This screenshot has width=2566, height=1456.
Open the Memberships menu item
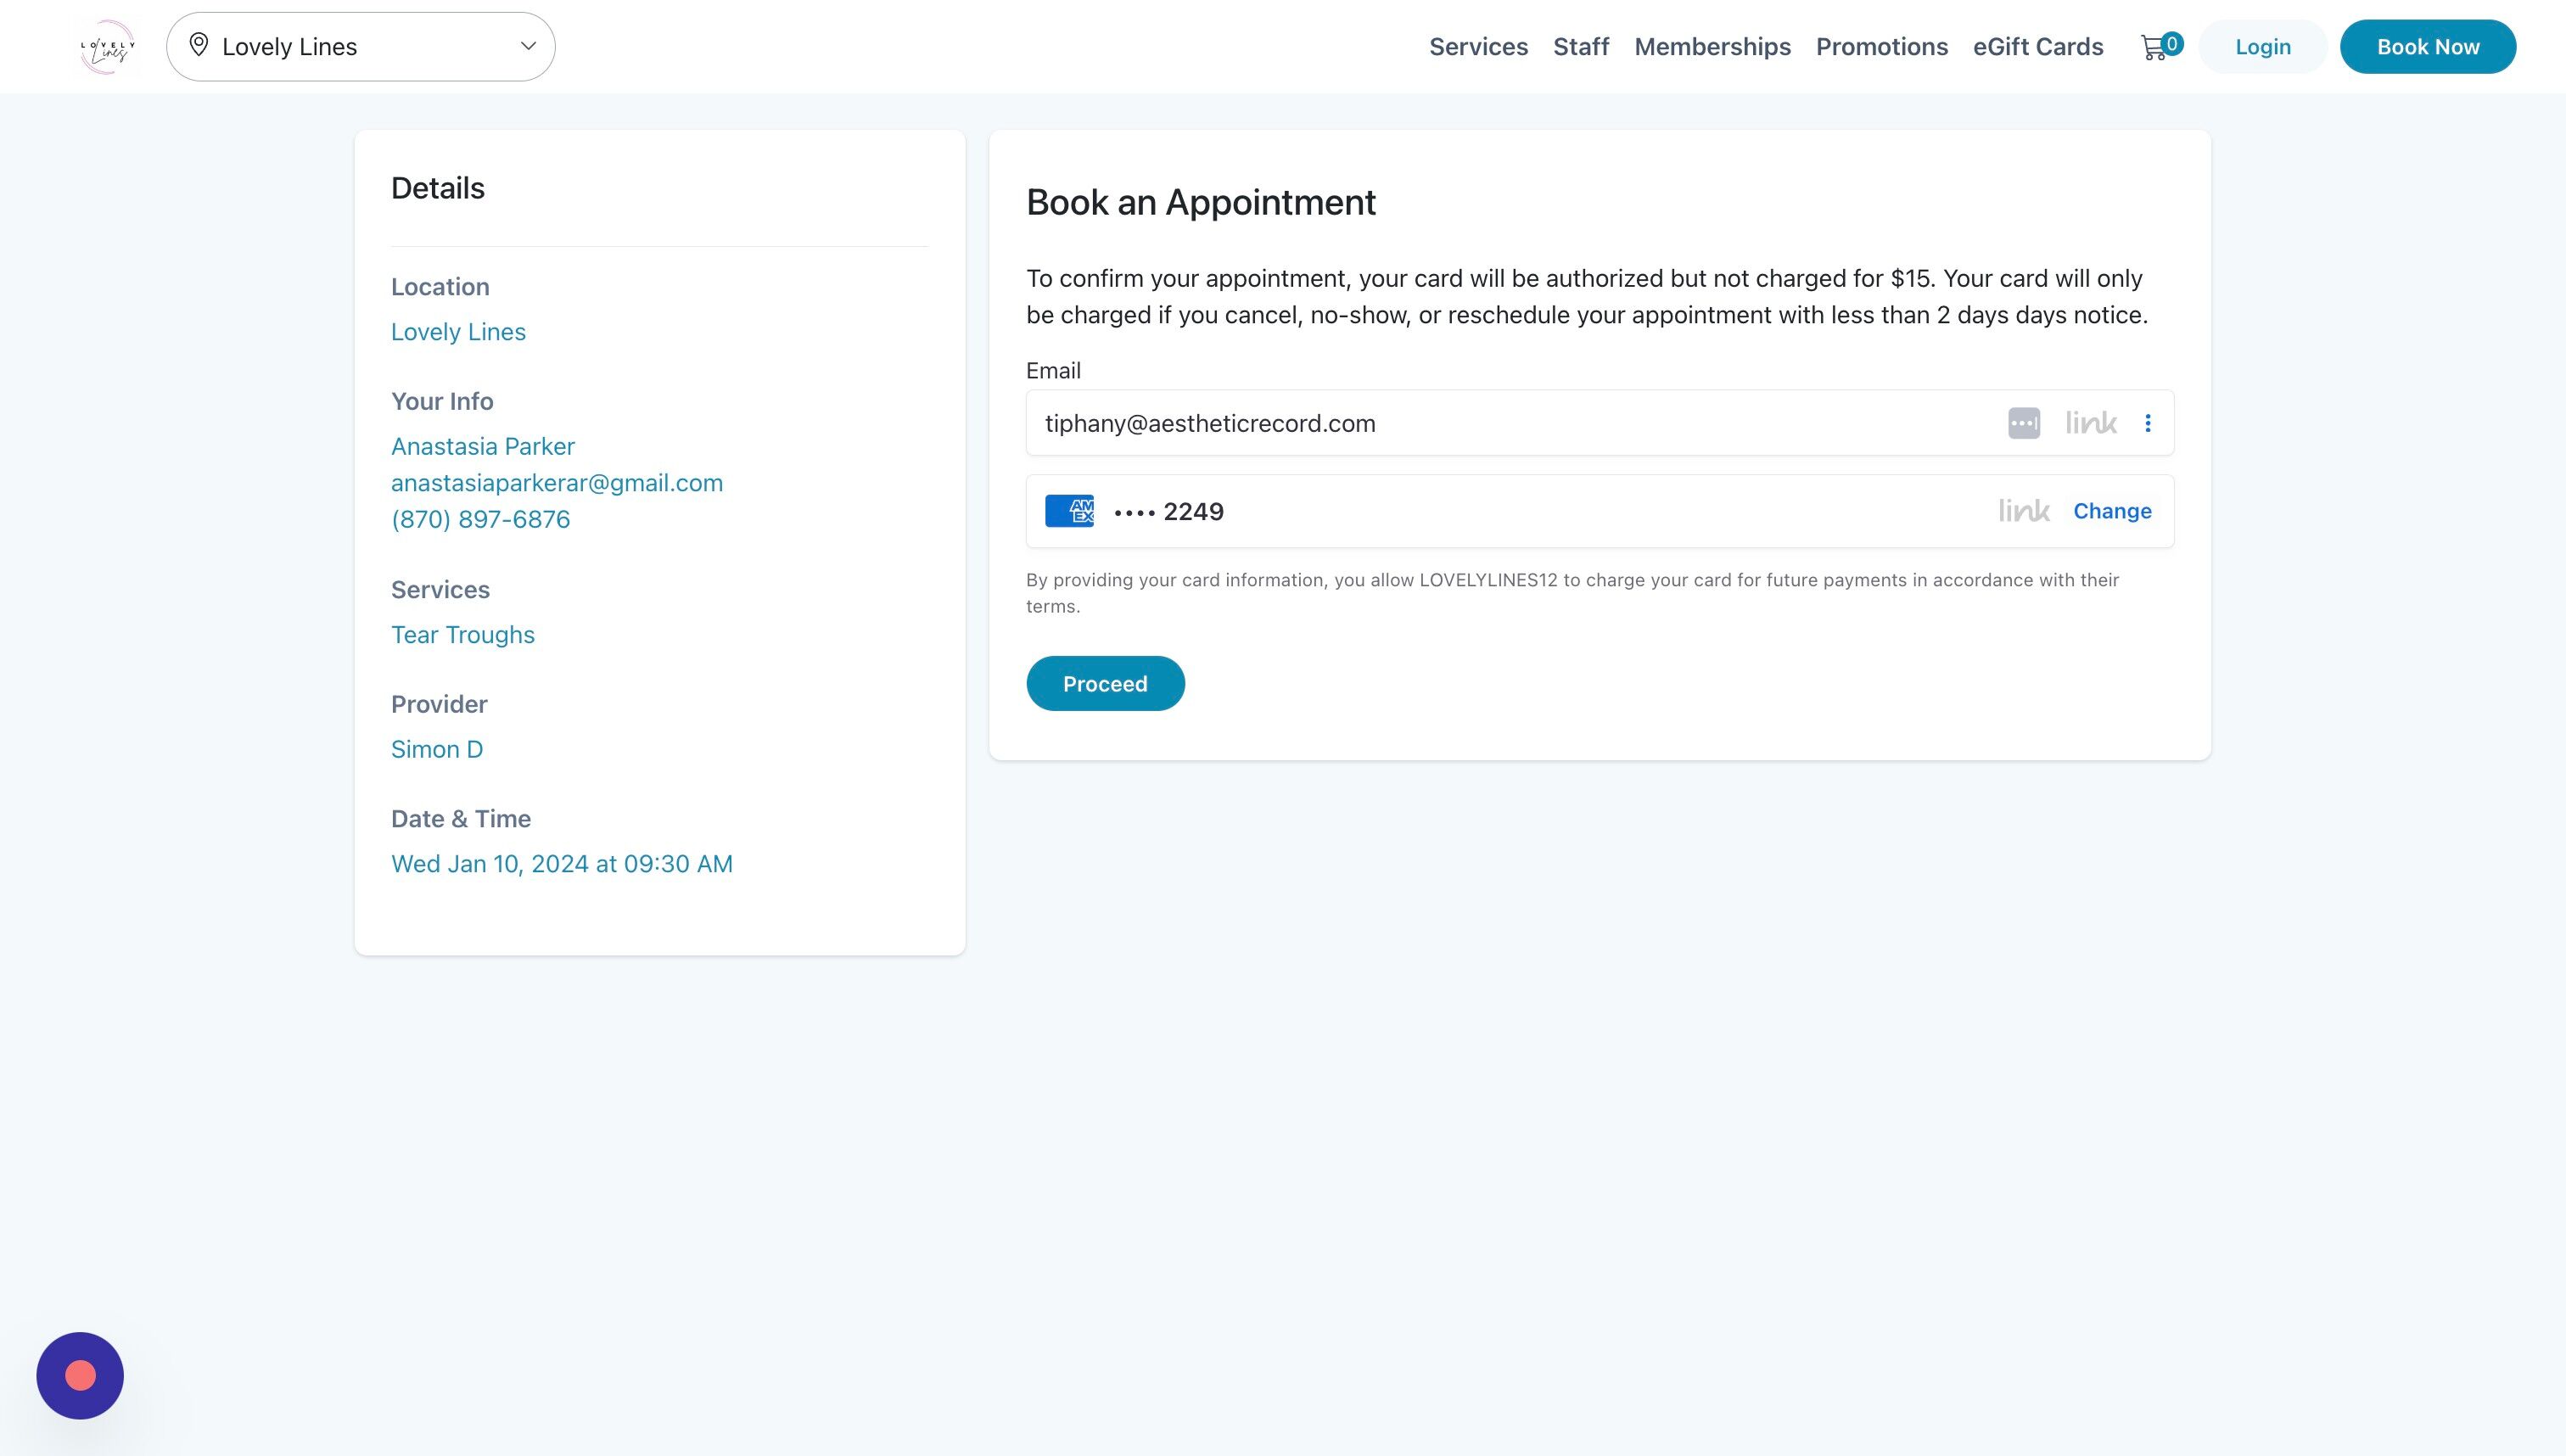[x=1712, y=47]
